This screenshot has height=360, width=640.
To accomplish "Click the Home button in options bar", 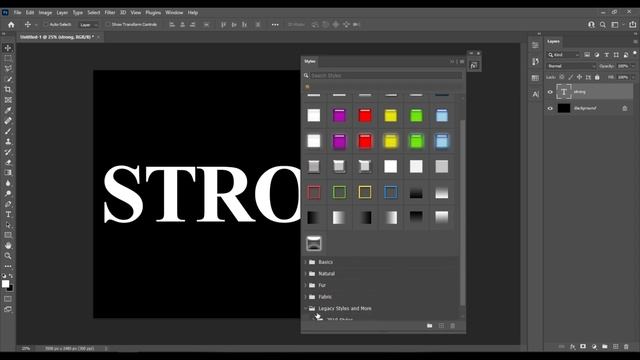I will pyautogui.click(x=11, y=25).
